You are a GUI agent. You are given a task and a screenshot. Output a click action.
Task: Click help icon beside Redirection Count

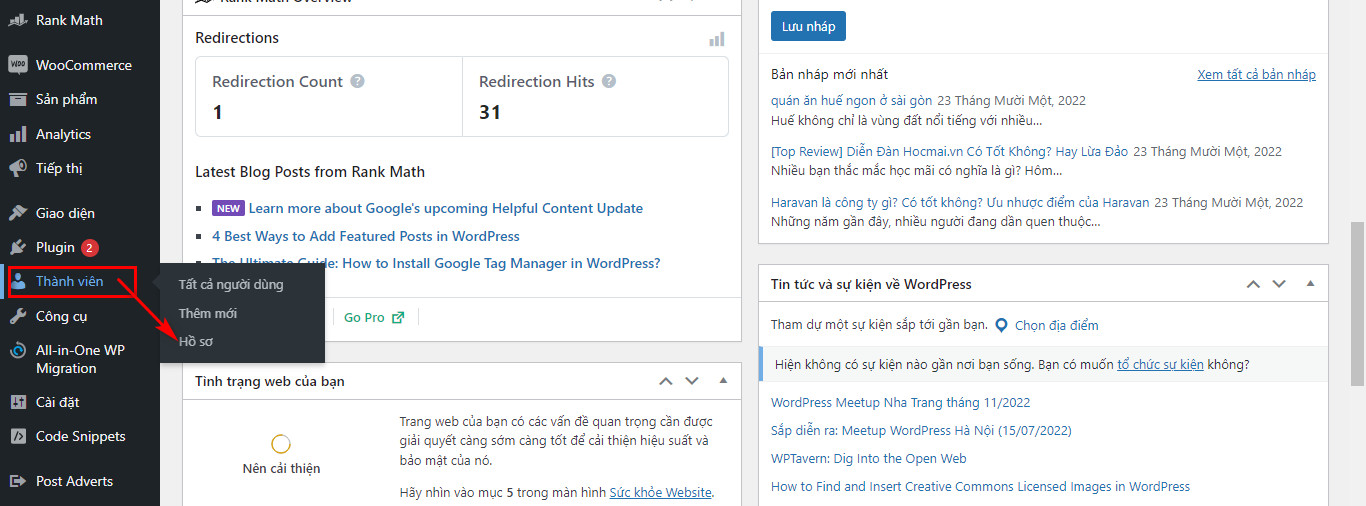357,81
